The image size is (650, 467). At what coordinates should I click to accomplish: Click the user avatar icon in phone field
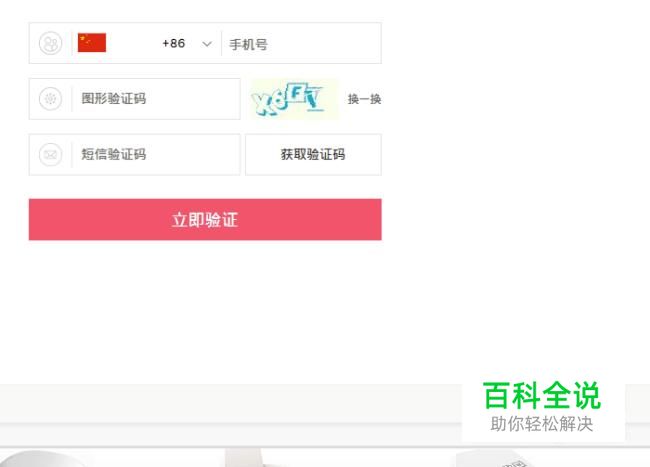pyautogui.click(x=51, y=43)
